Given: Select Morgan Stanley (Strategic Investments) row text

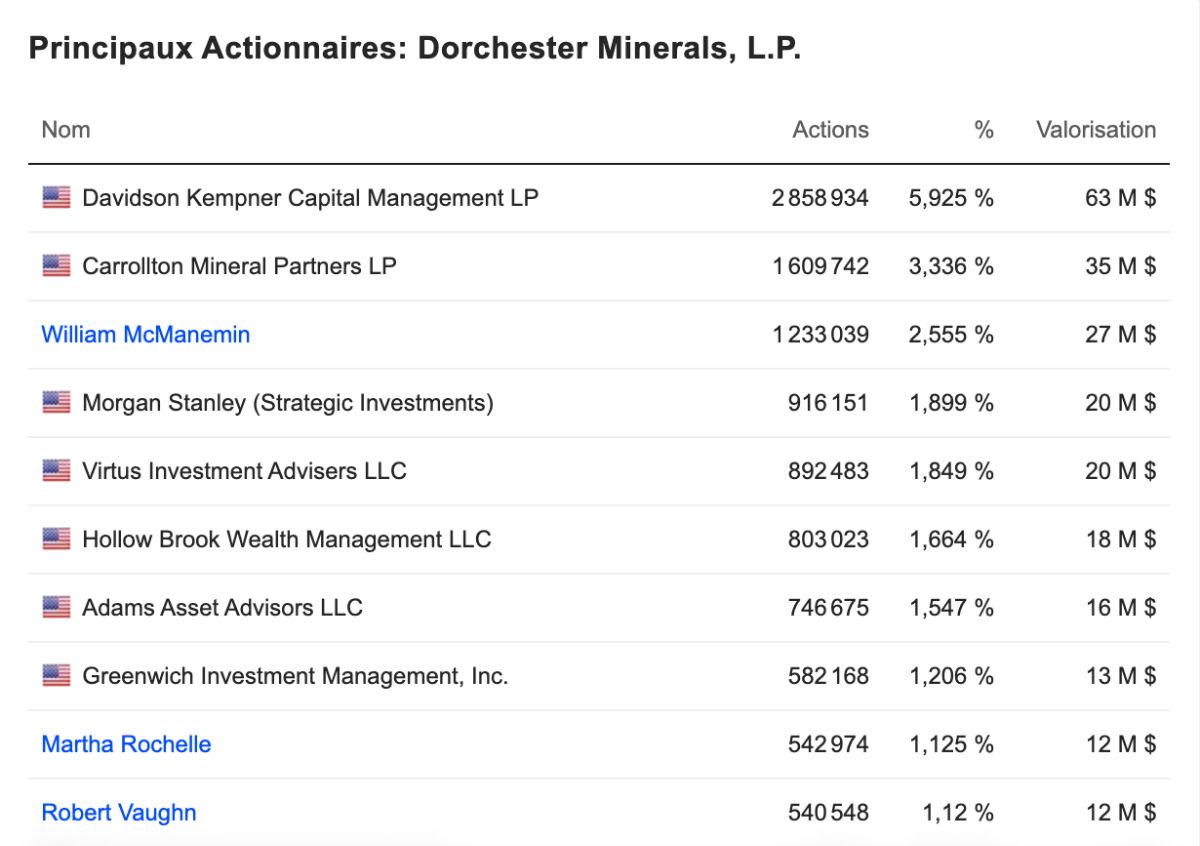Looking at the screenshot, I should 288,403.
